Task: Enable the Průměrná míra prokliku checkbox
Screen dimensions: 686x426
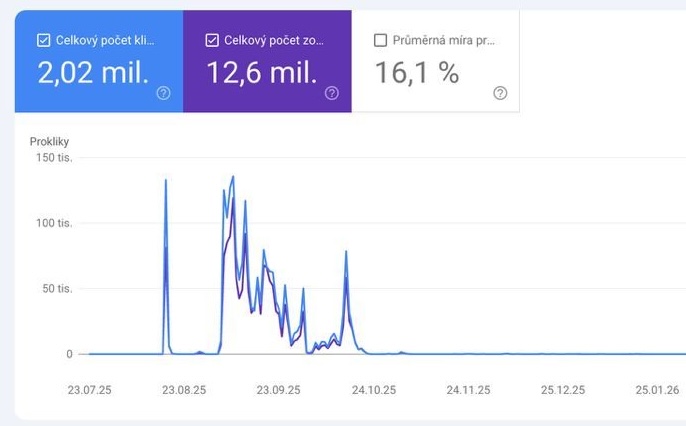Action: [x=381, y=40]
